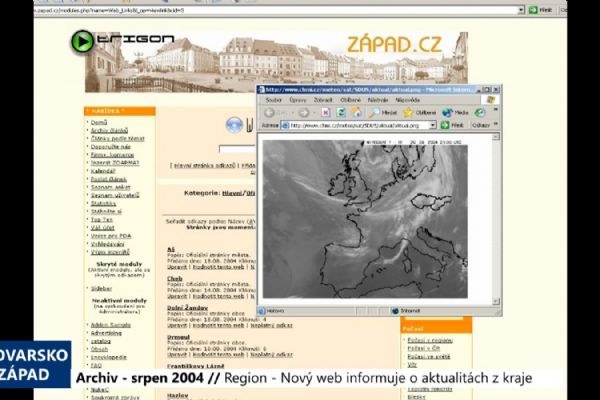Click the scroll up arrow in the popup window
This screenshot has height=400, width=600.
tap(496, 137)
